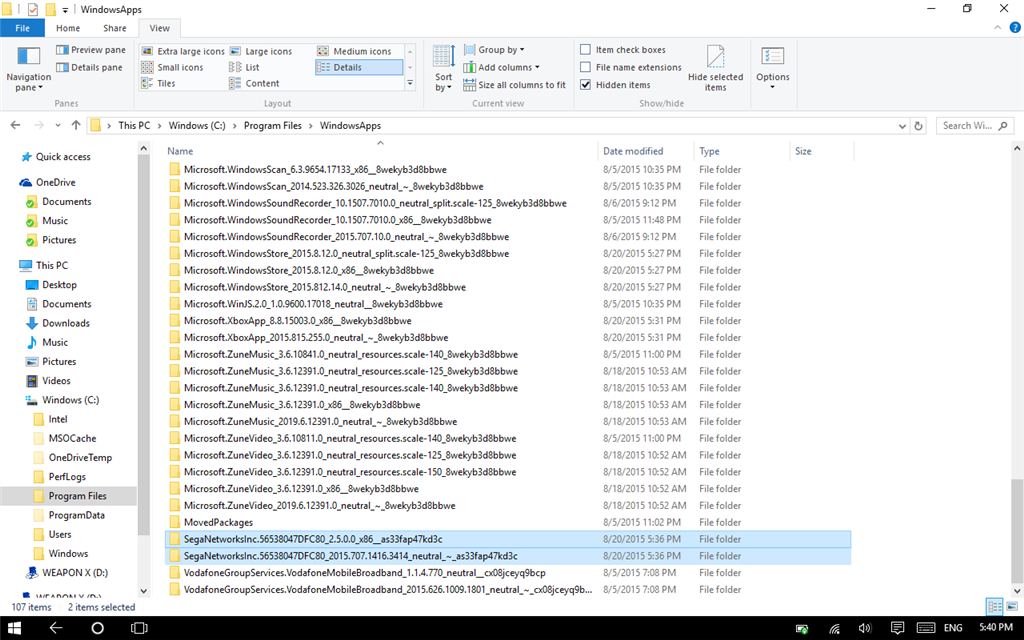The image size is (1024, 640).
Task: Open the volume control in system tray
Action: coord(865,628)
